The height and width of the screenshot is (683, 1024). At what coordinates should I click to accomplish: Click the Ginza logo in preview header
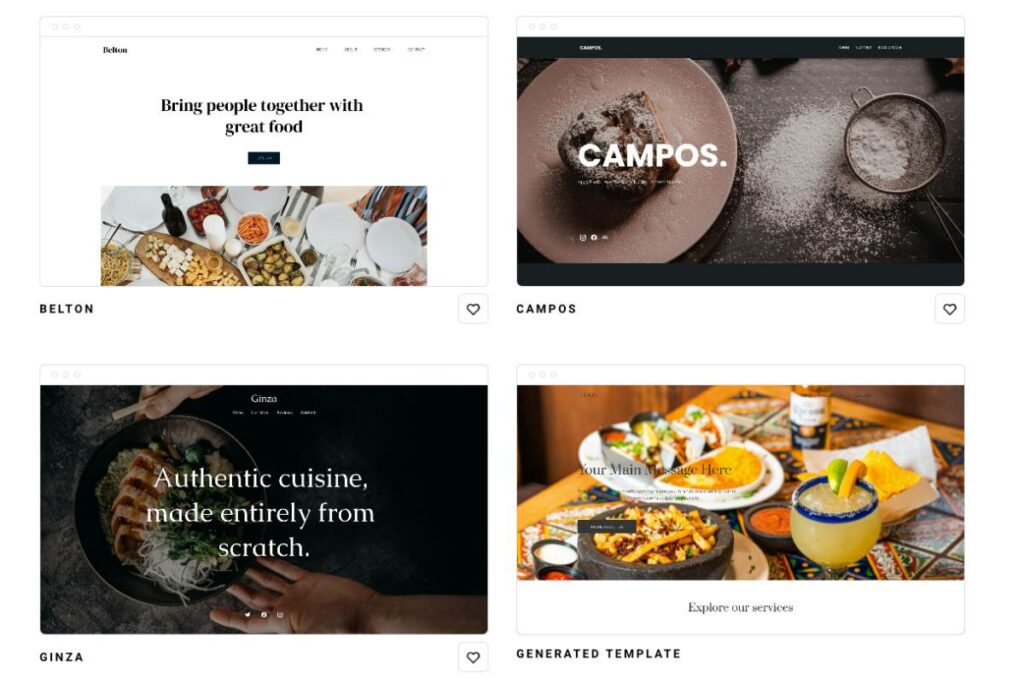(x=264, y=398)
